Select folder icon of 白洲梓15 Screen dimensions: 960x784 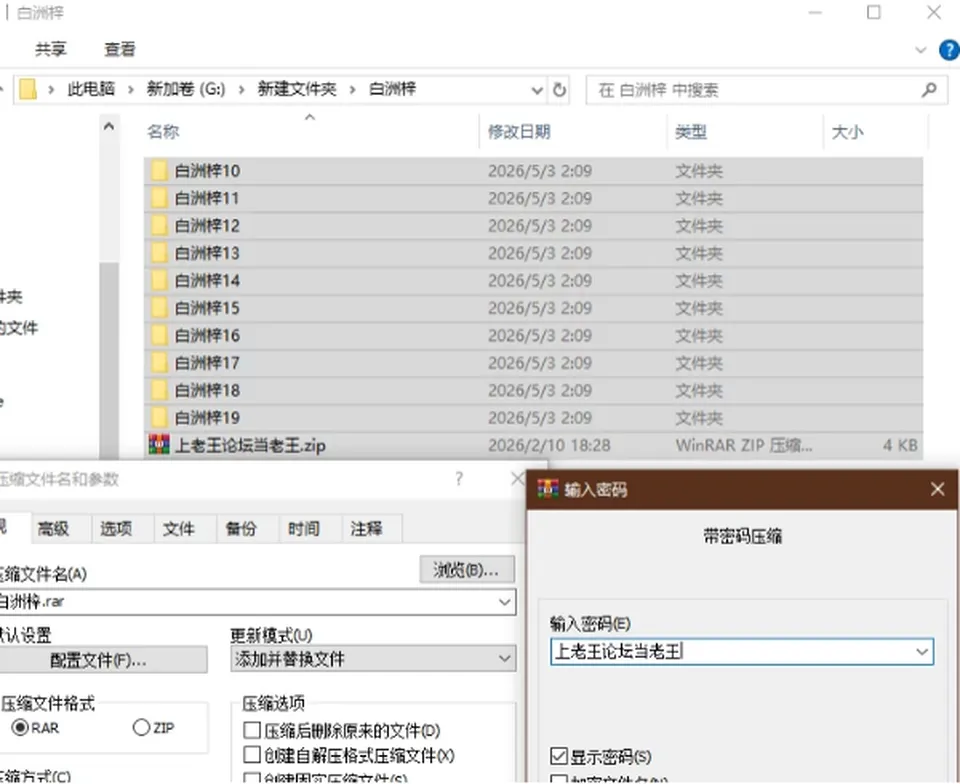pos(159,308)
